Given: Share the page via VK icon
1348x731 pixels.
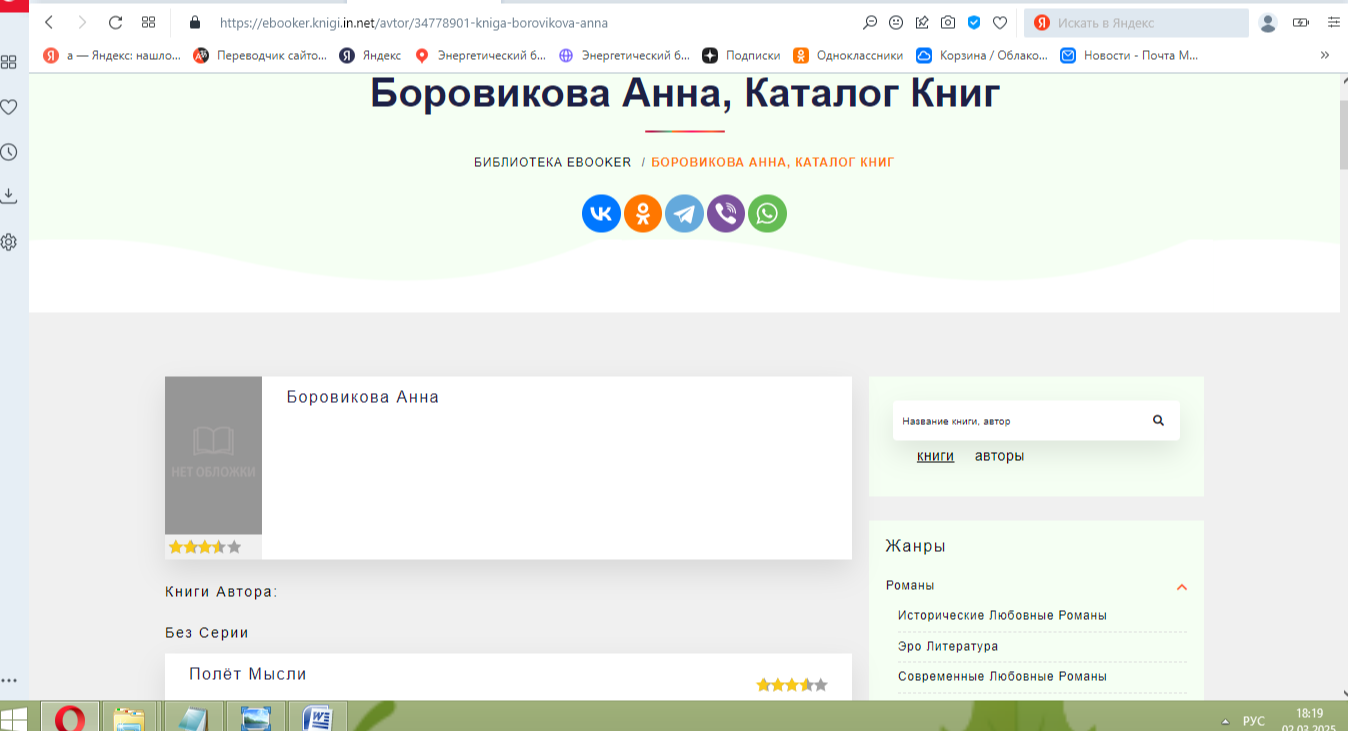Looking at the screenshot, I should coord(602,213).
